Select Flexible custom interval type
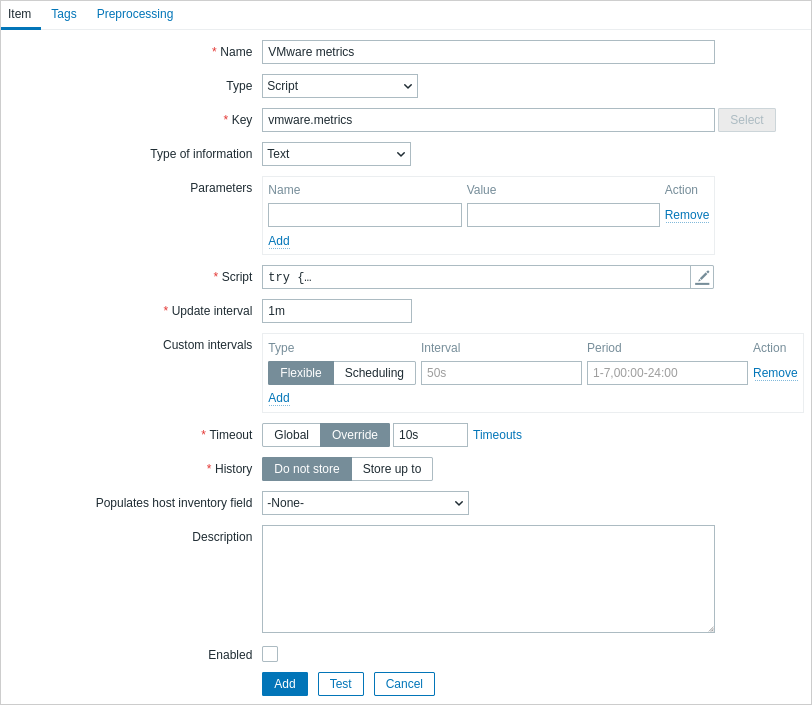The width and height of the screenshot is (812, 705). [x=301, y=373]
